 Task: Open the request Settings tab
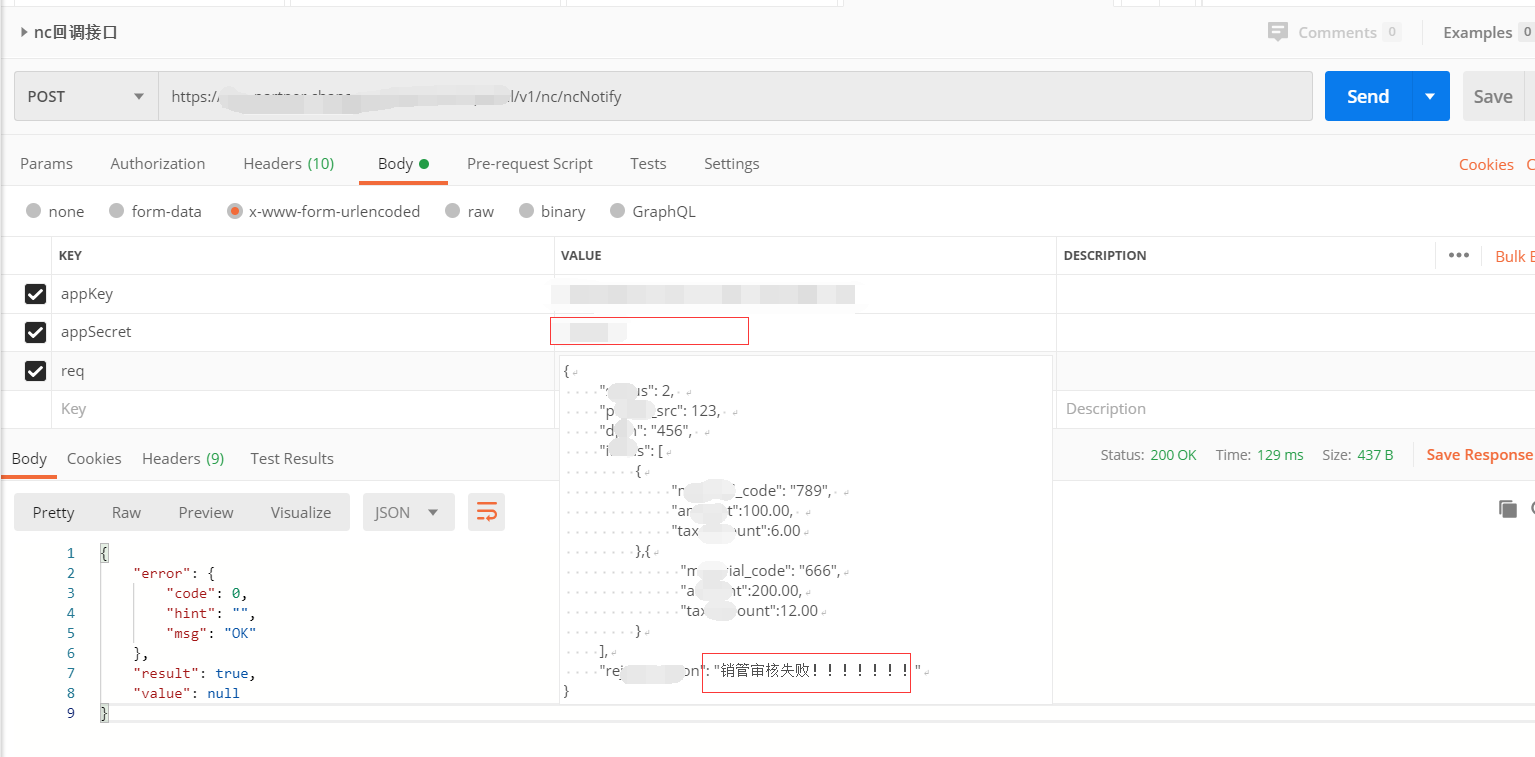tap(731, 163)
